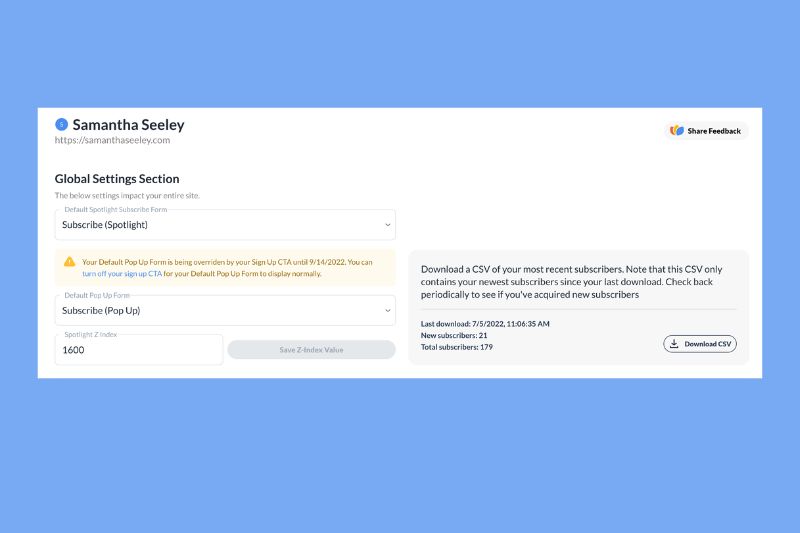800x533 pixels.
Task: Click the CSV download description paragraph
Action: click(571, 282)
